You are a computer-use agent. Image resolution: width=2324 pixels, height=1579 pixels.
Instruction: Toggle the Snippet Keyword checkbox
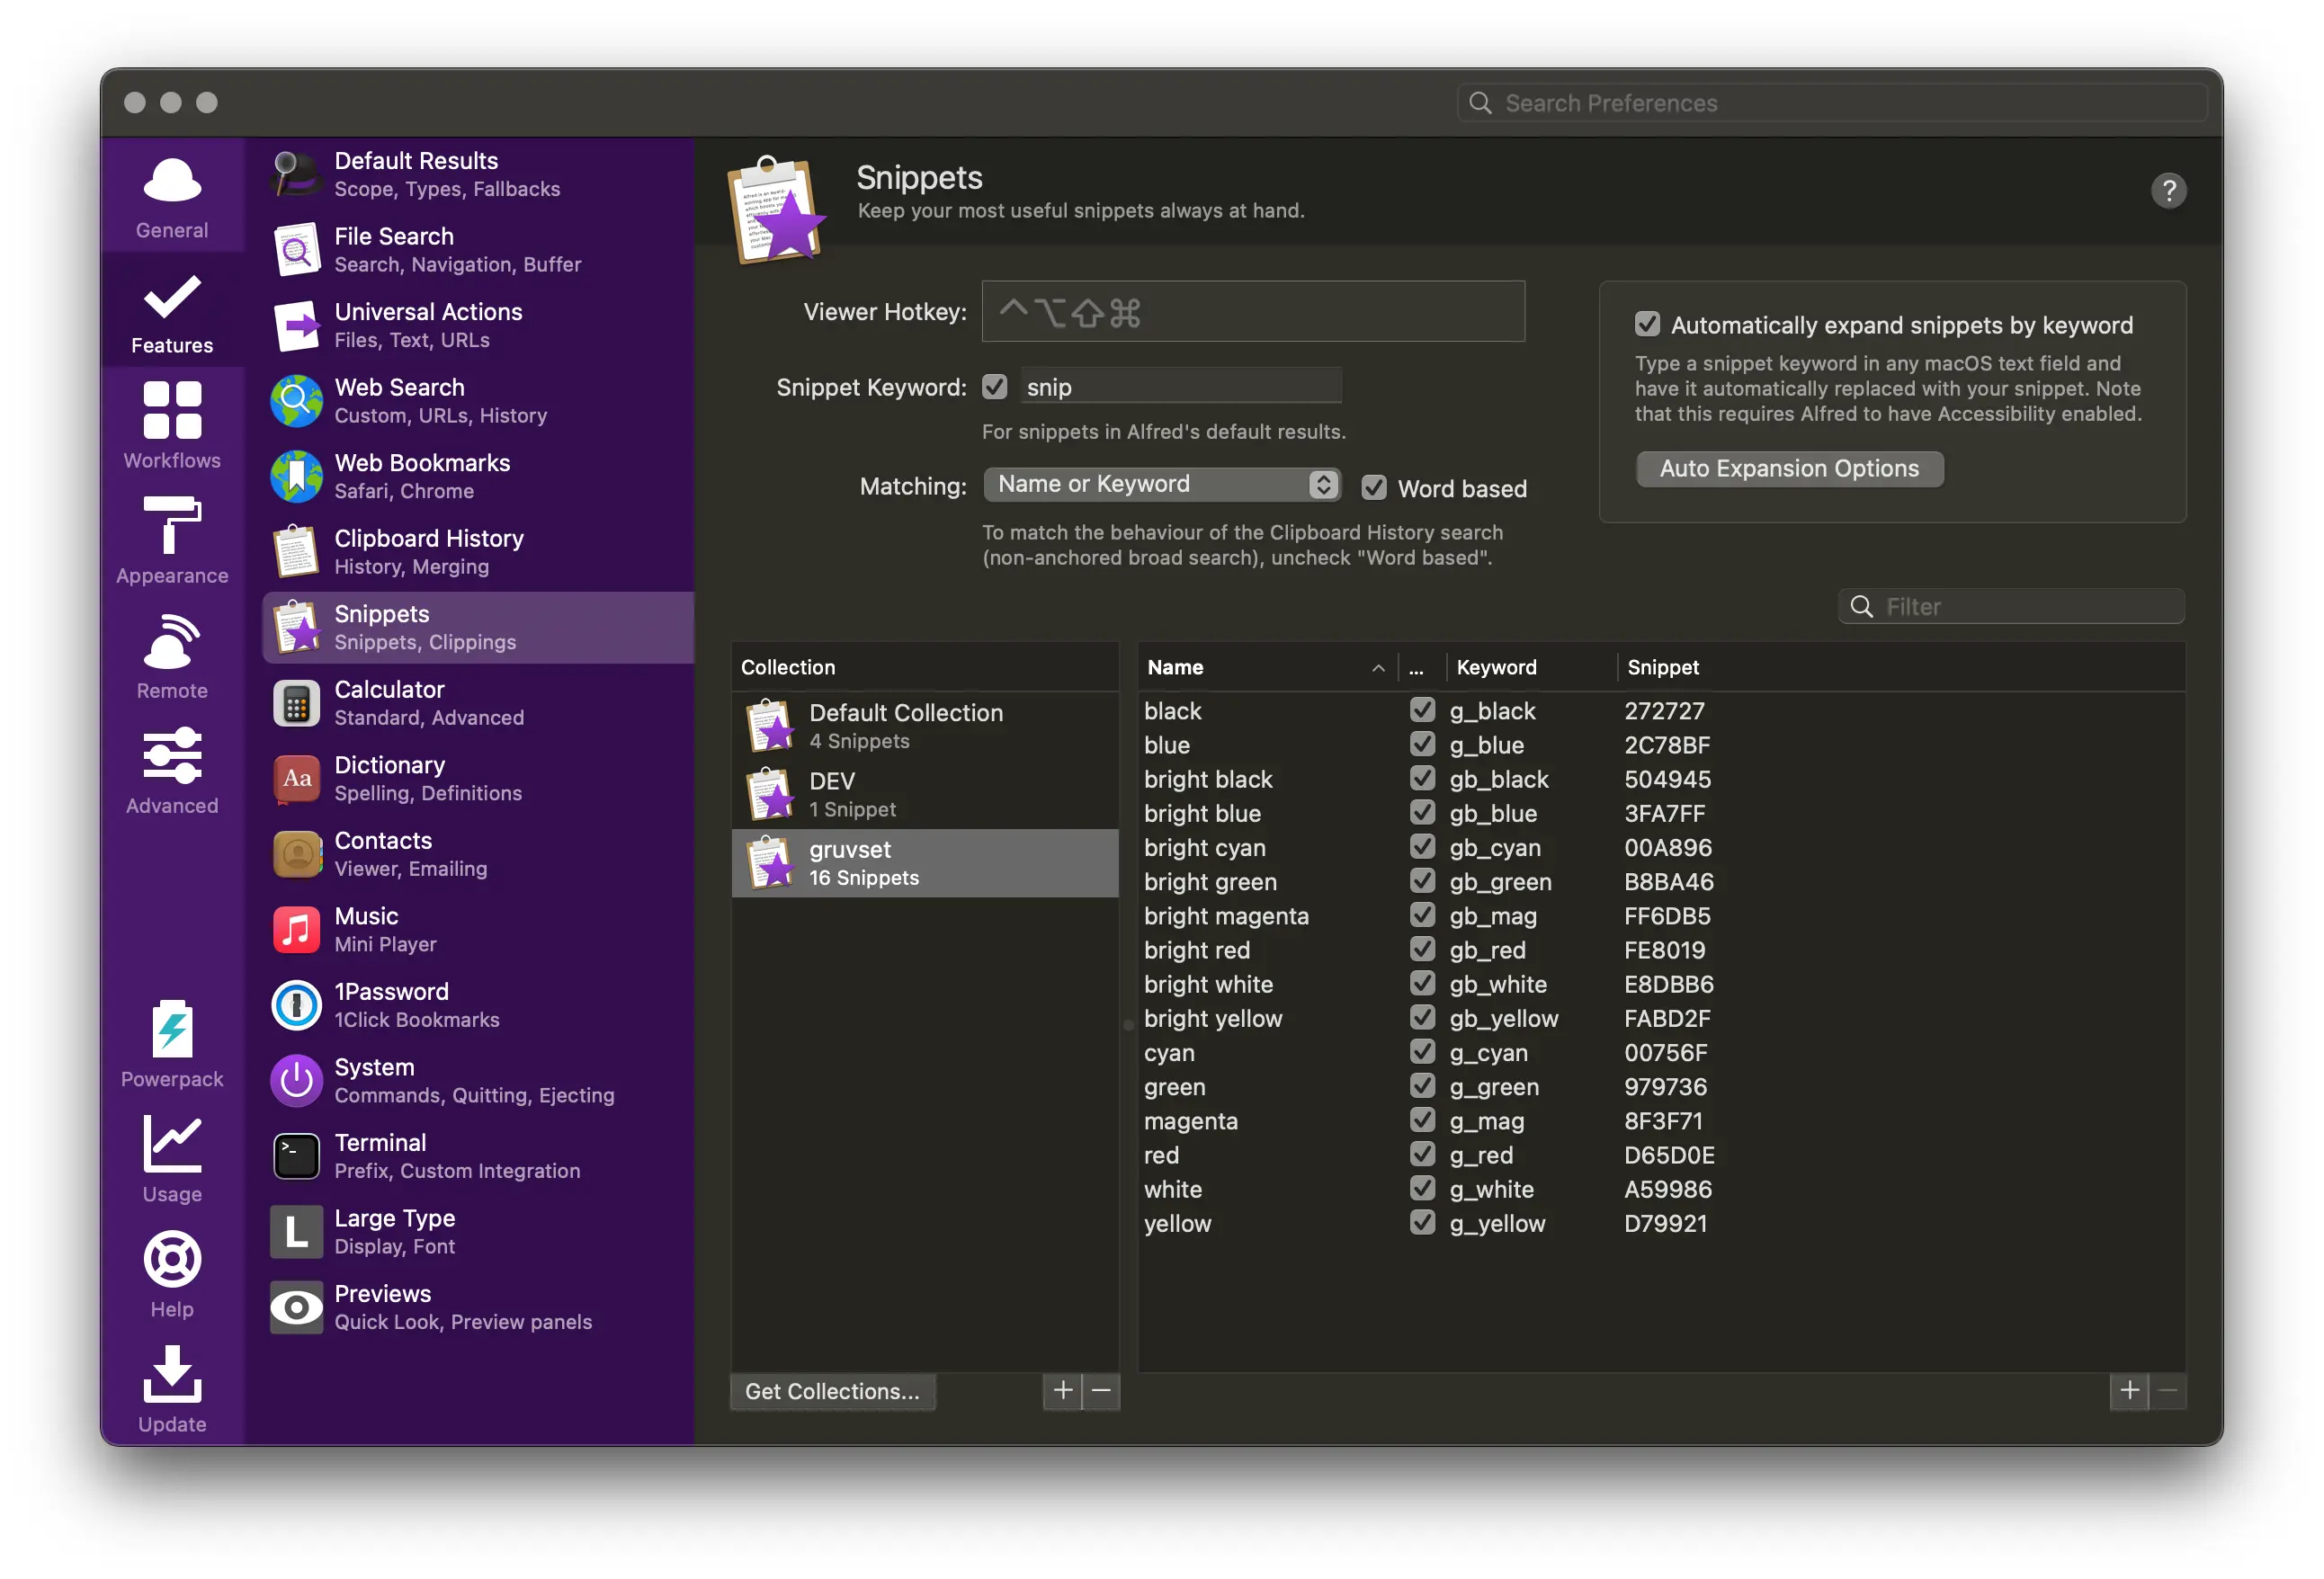point(994,386)
